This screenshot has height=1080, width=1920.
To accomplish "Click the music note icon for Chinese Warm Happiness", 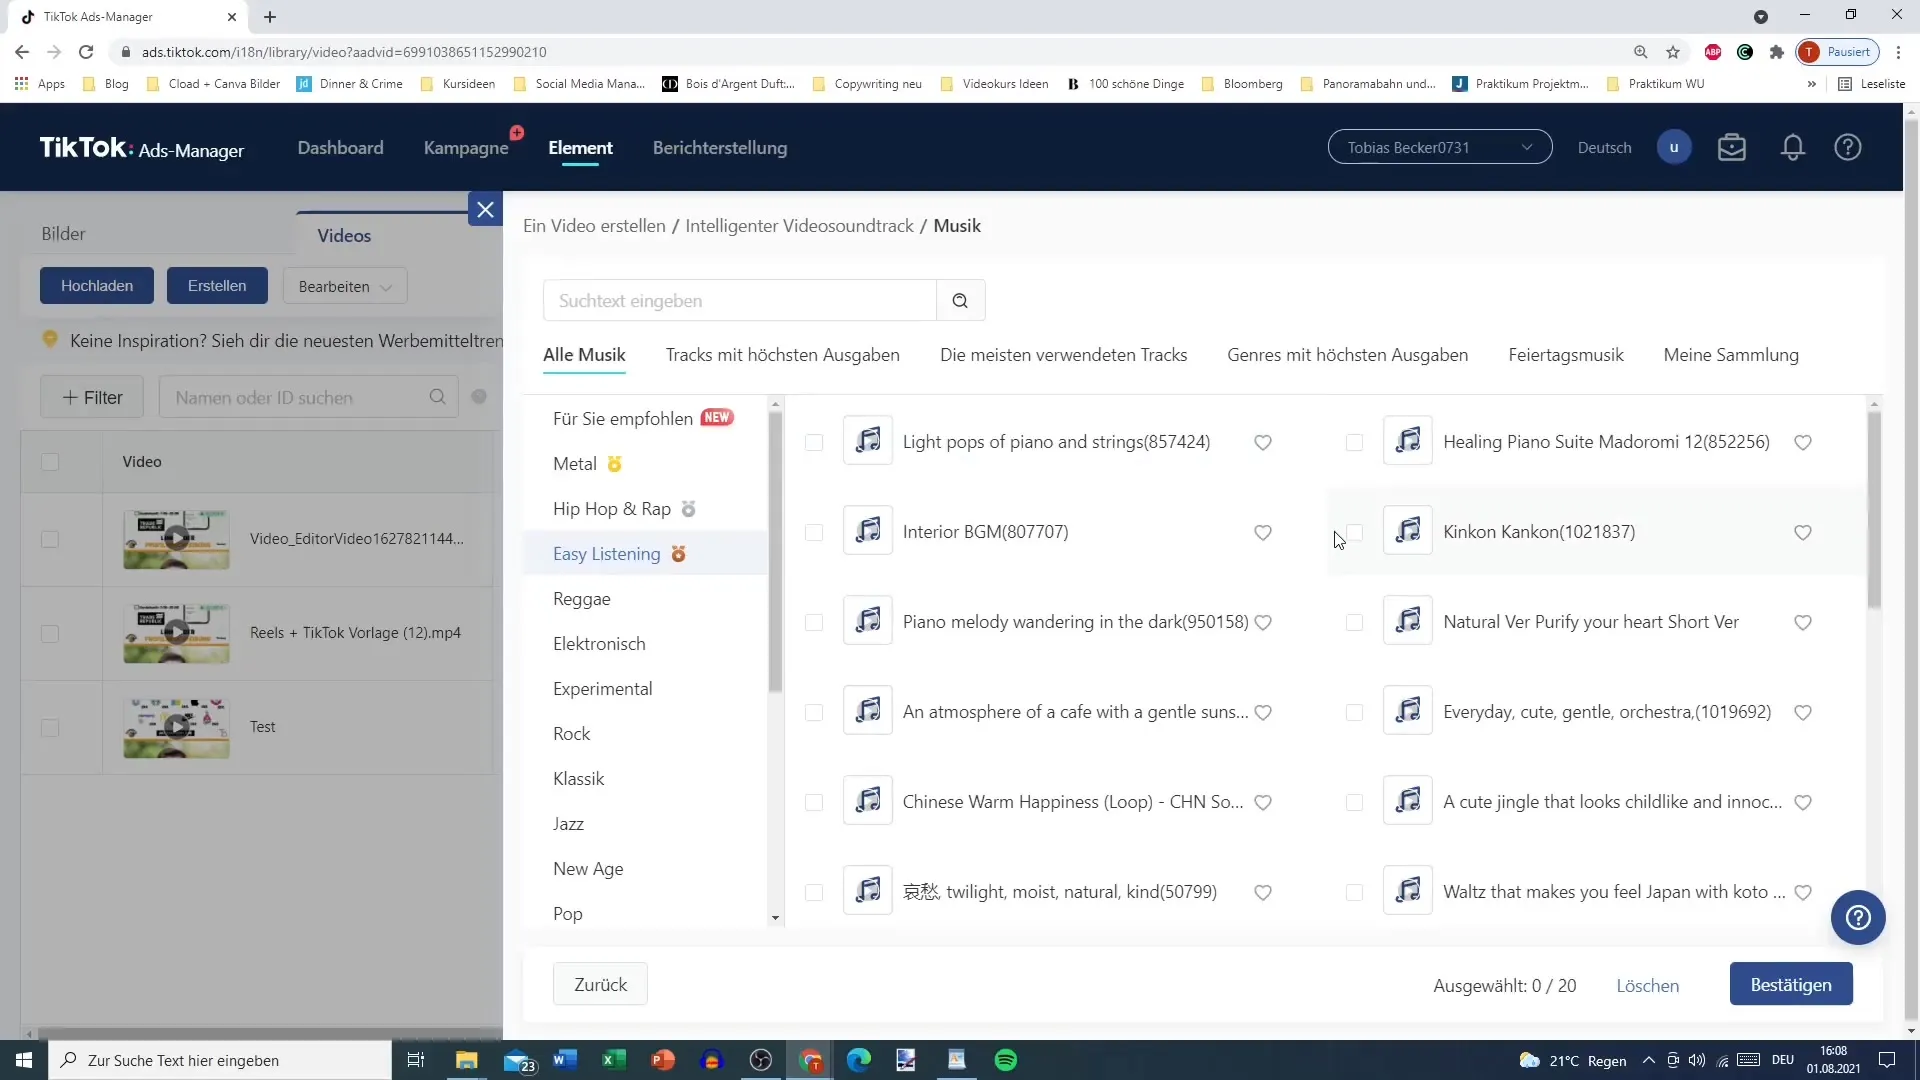I will [x=868, y=802].
